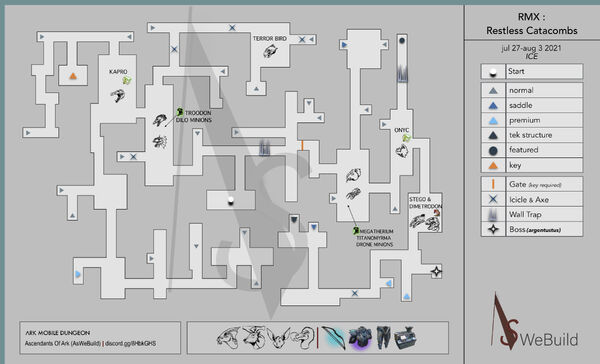Click the 'jul 27-aug 3 2021' date text

coord(531,48)
